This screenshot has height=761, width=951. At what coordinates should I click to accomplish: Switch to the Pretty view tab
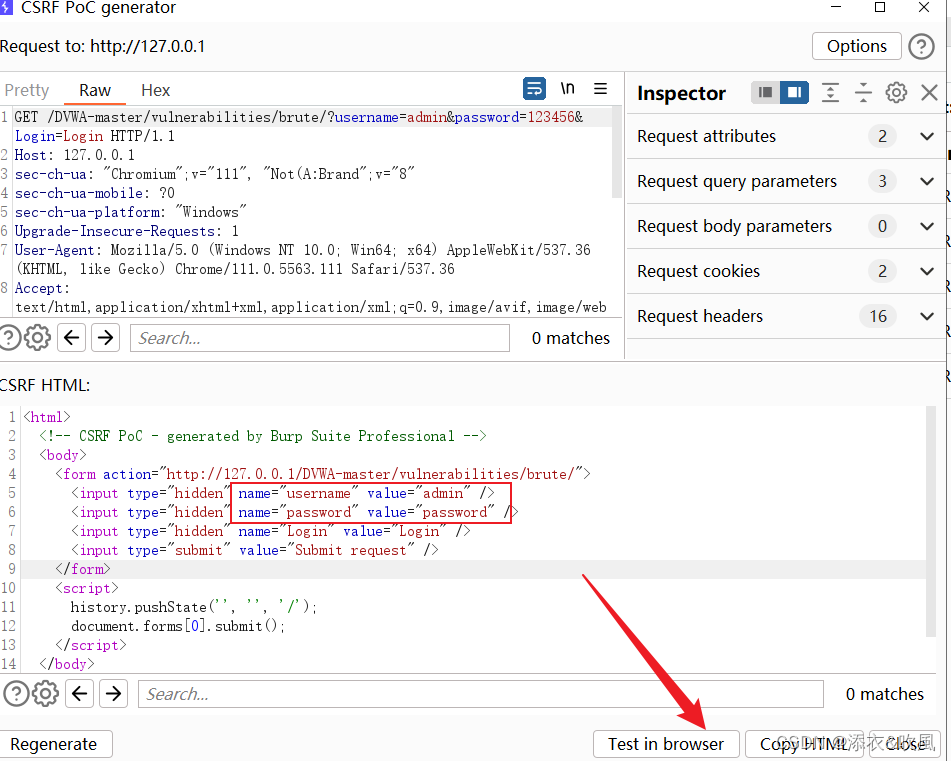[27, 90]
